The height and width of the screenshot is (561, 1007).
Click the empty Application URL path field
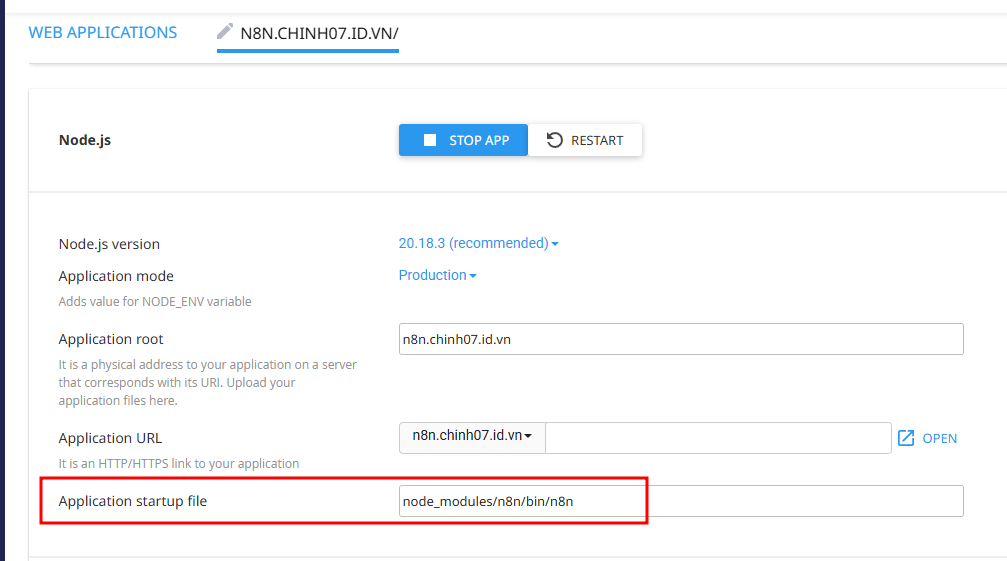(x=718, y=438)
